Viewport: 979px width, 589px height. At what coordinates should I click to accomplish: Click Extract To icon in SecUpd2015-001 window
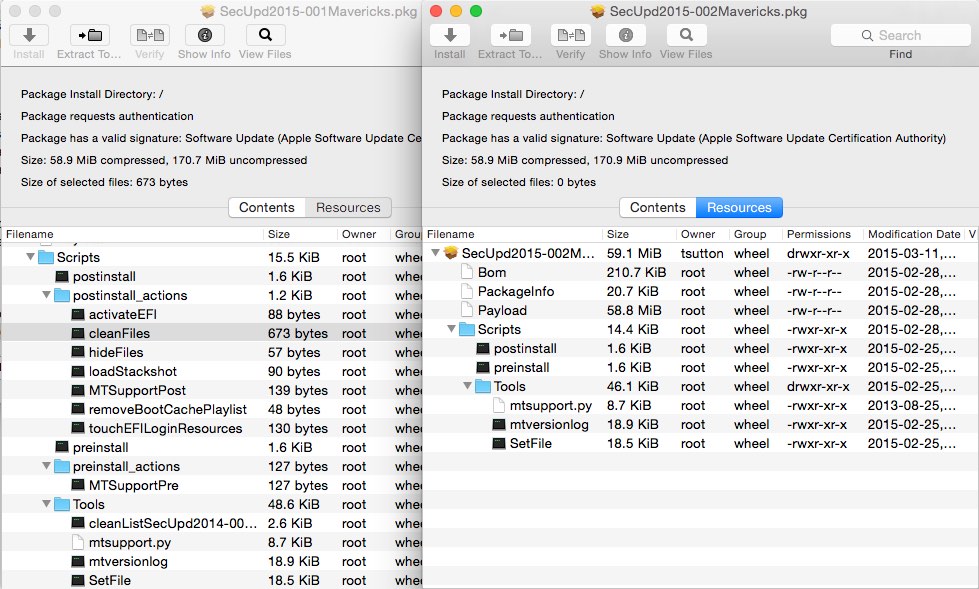point(89,35)
